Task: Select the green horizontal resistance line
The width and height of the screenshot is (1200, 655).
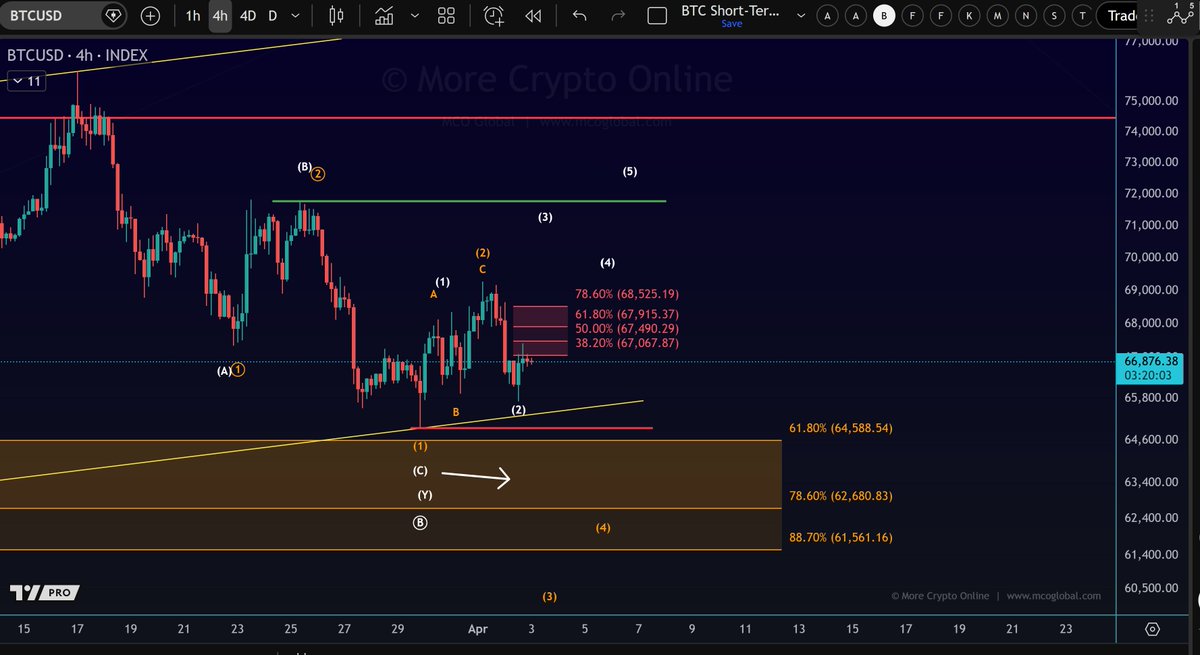Action: [469, 201]
